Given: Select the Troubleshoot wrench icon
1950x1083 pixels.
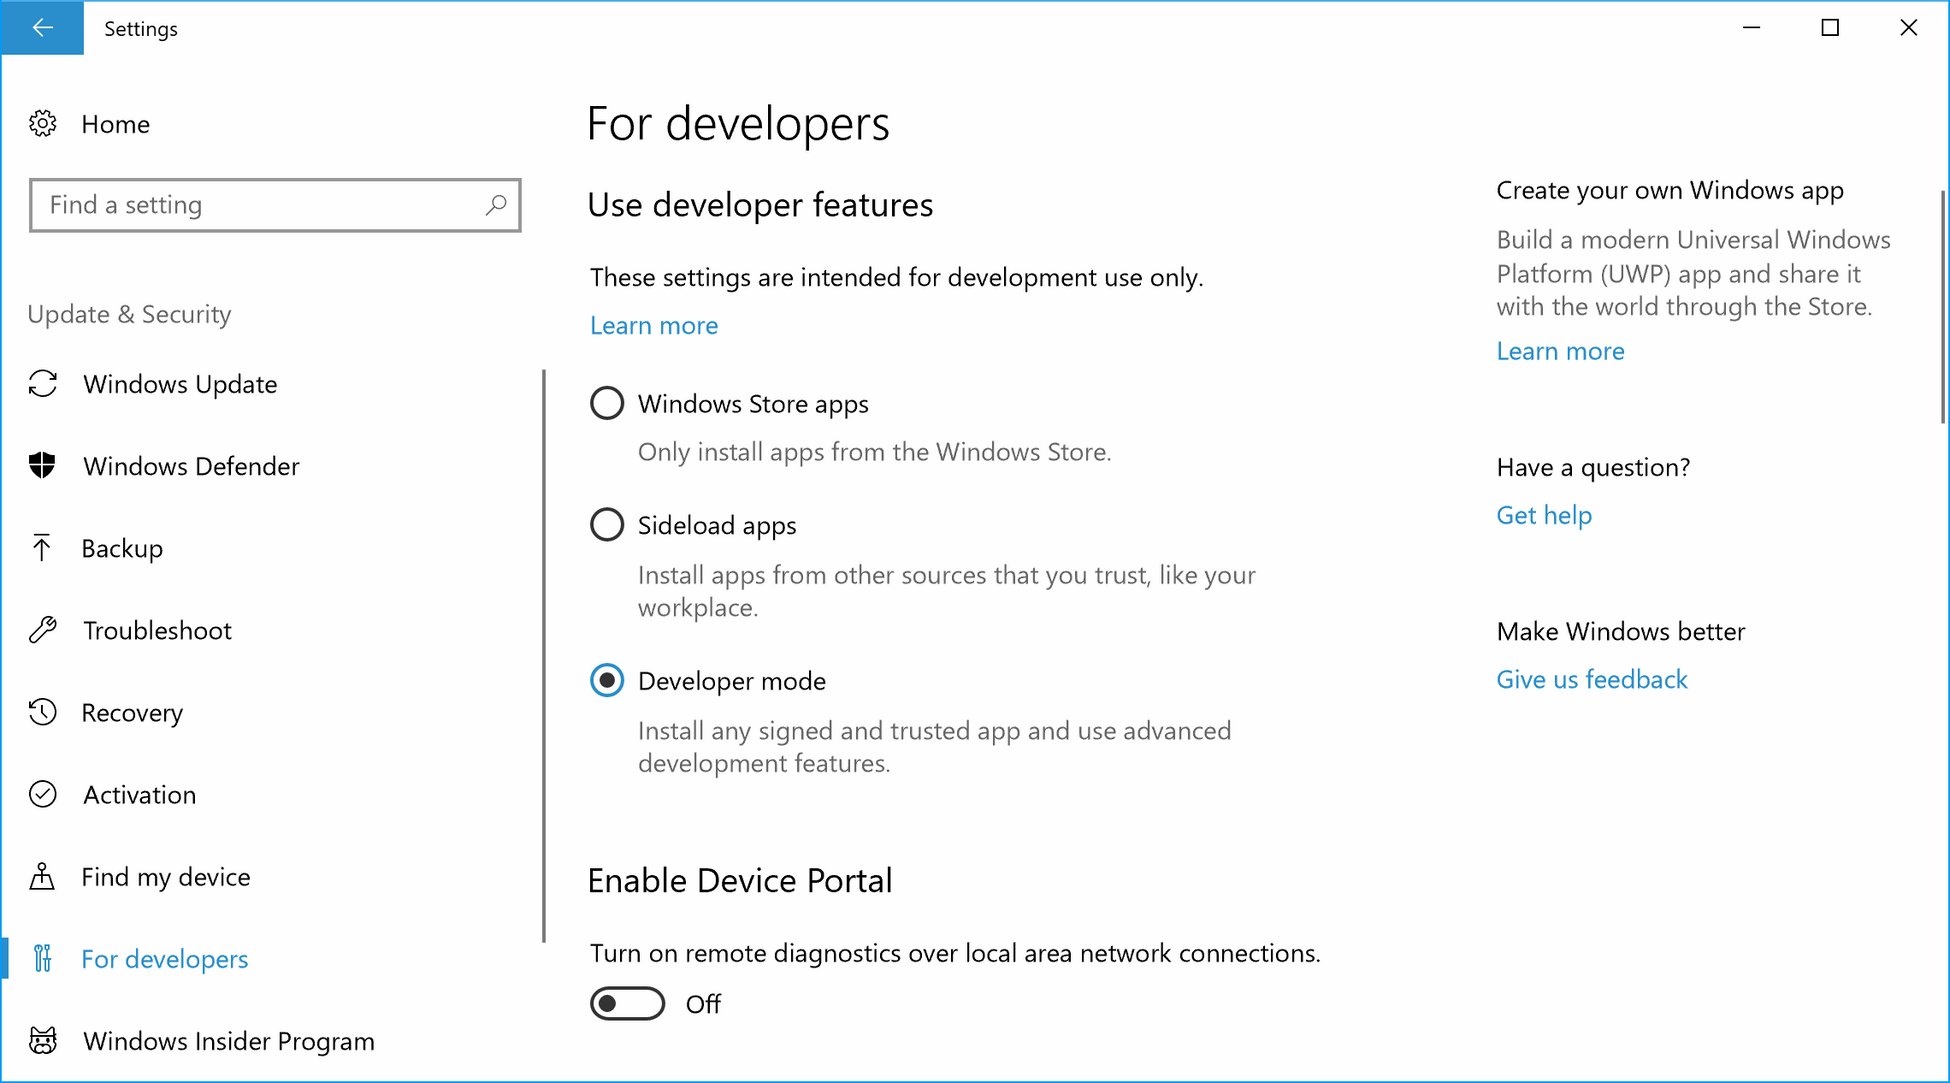Looking at the screenshot, I should tap(43, 629).
